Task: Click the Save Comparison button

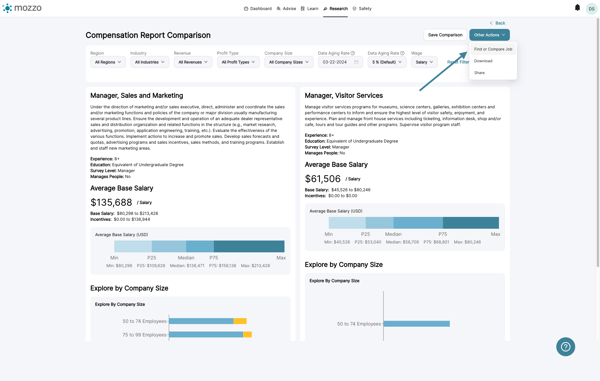Action: tap(445, 35)
